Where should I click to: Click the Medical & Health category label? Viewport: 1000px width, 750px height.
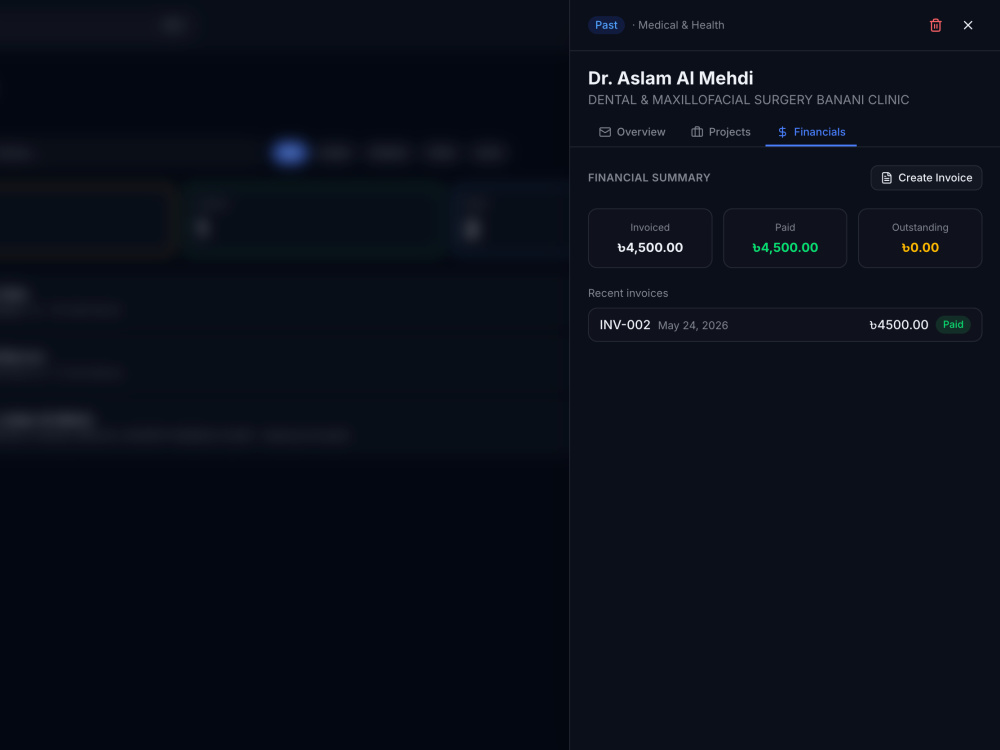click(680, 25)
